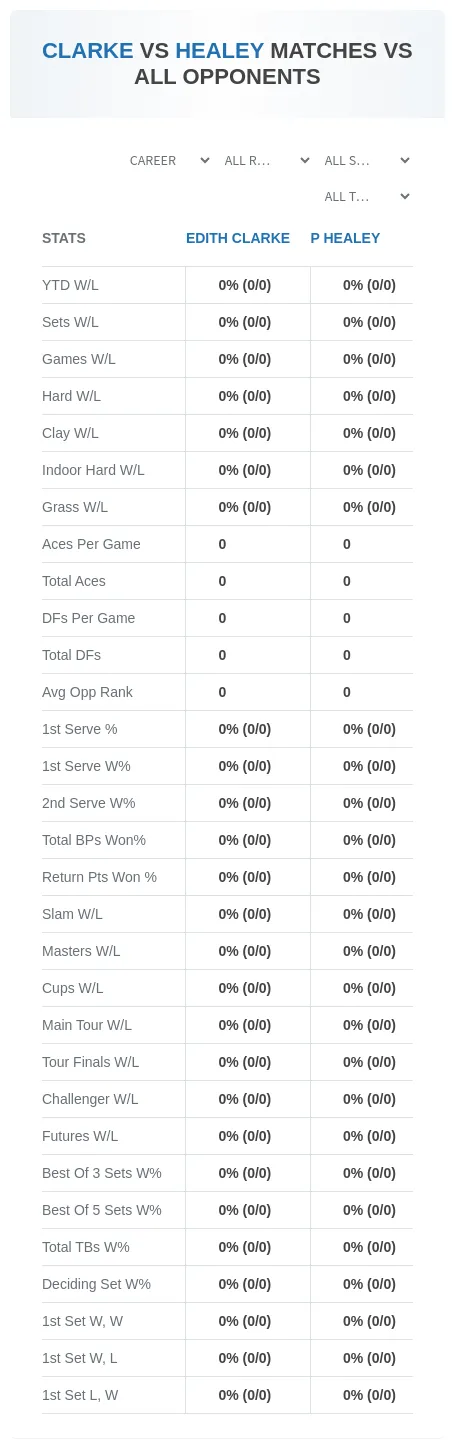Click the Total Aces row label

74,581
